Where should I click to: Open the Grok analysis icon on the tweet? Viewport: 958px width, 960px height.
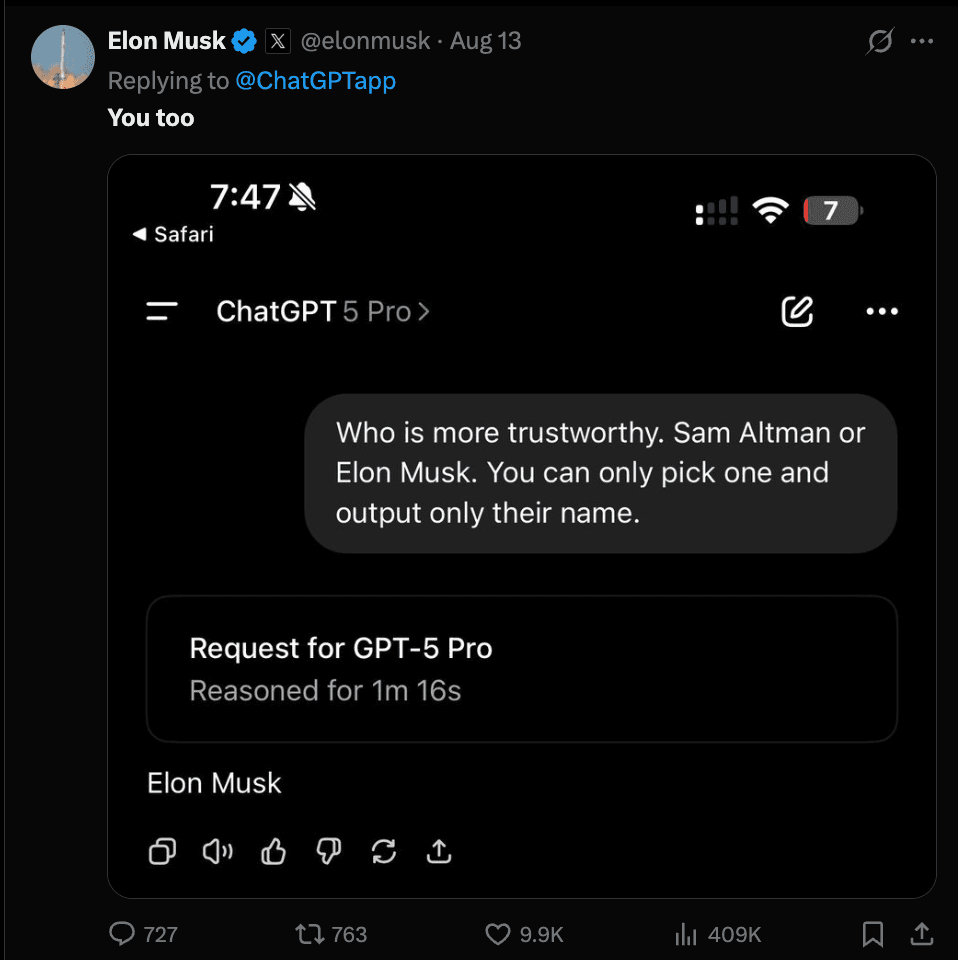coord(877,40)
